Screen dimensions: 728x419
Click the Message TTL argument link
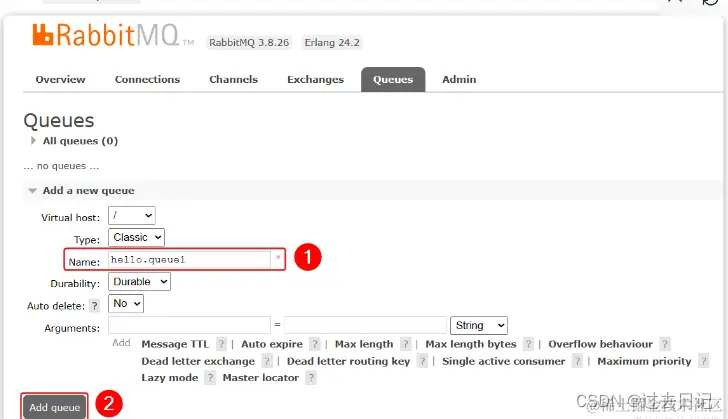point(175,344)
